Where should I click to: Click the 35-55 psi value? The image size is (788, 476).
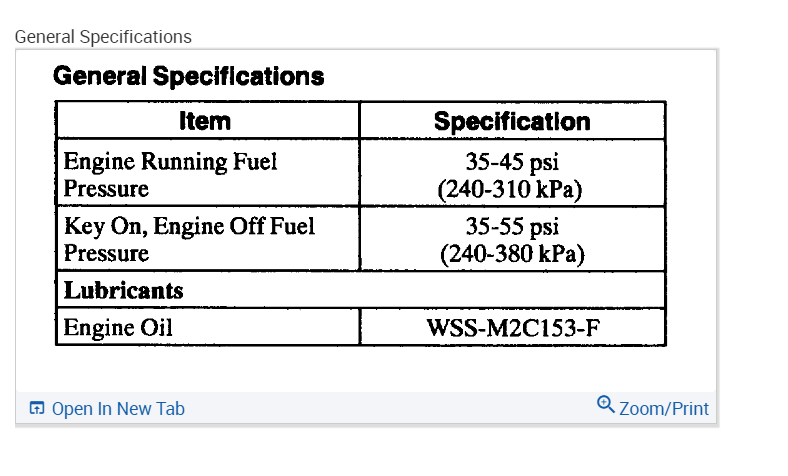(x=512, y=227)
